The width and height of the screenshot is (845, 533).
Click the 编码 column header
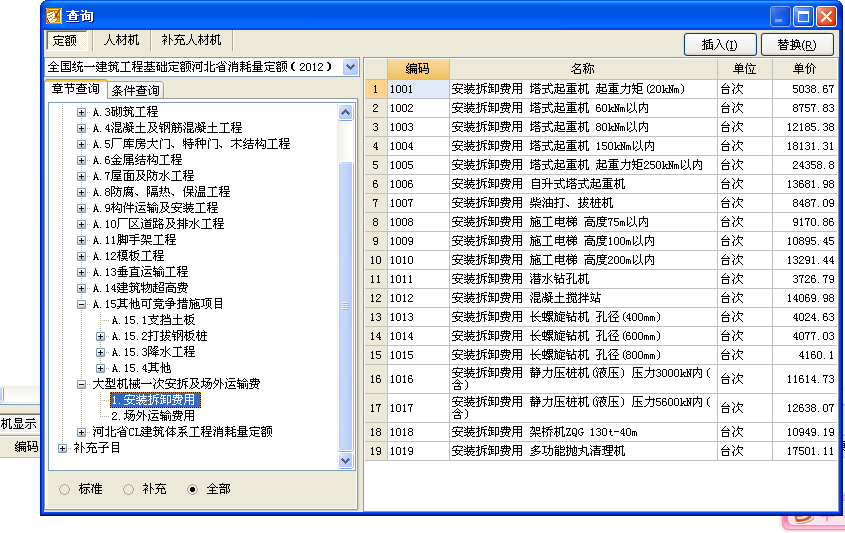click(x=418, y=69)
